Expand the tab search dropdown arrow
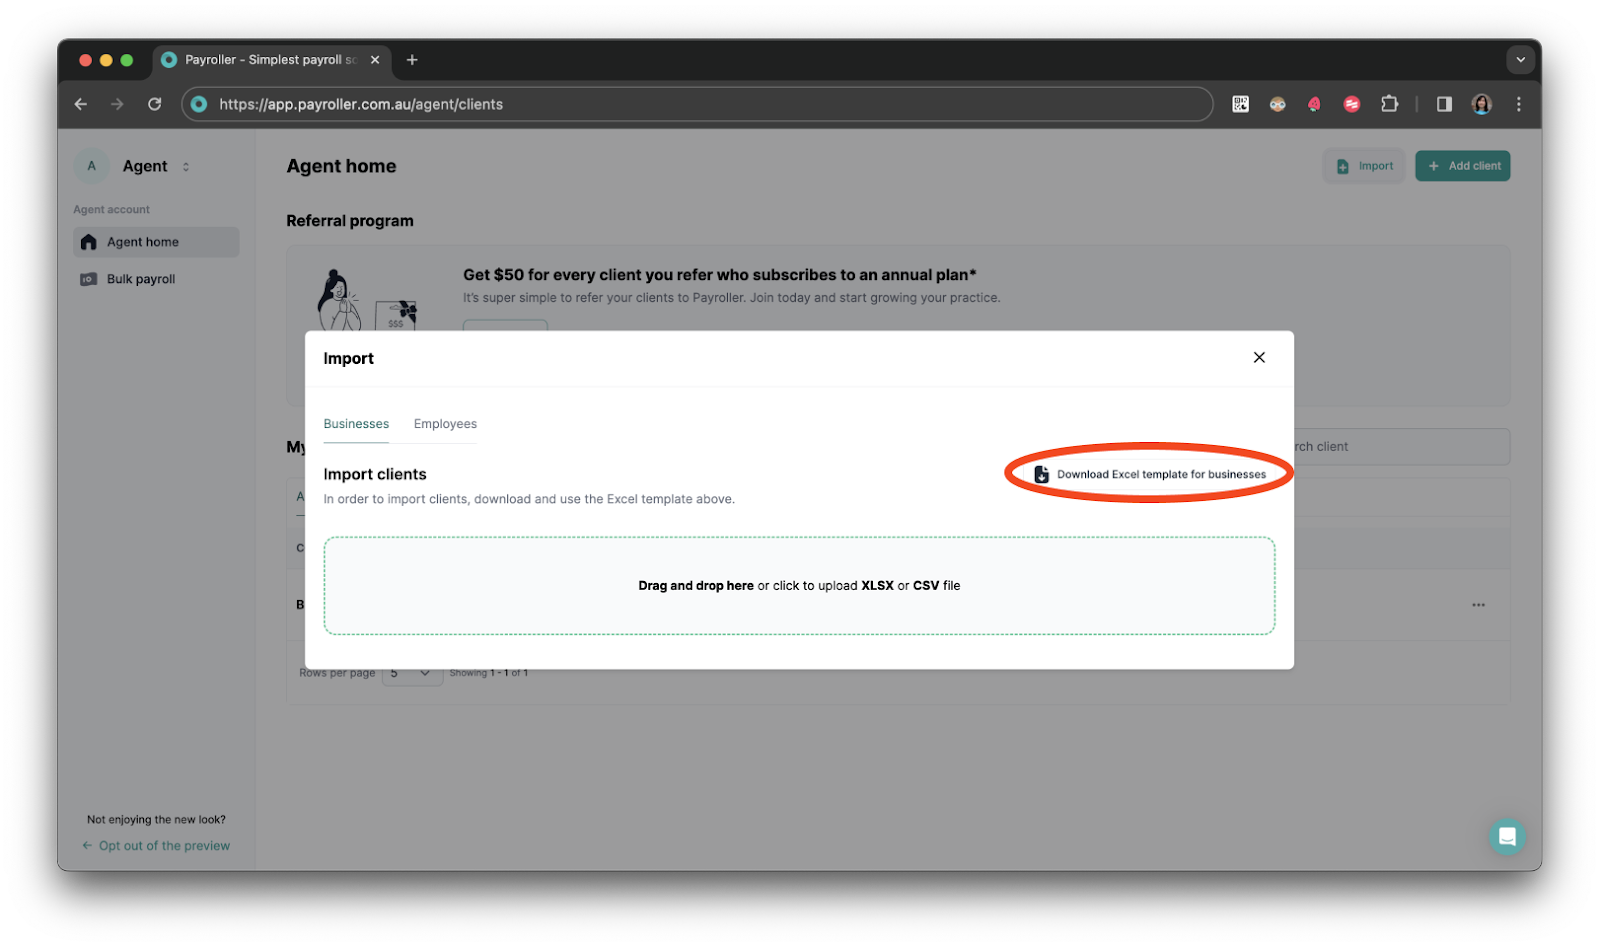The height and width of the screenshot is (947, 1600). 1520,60
